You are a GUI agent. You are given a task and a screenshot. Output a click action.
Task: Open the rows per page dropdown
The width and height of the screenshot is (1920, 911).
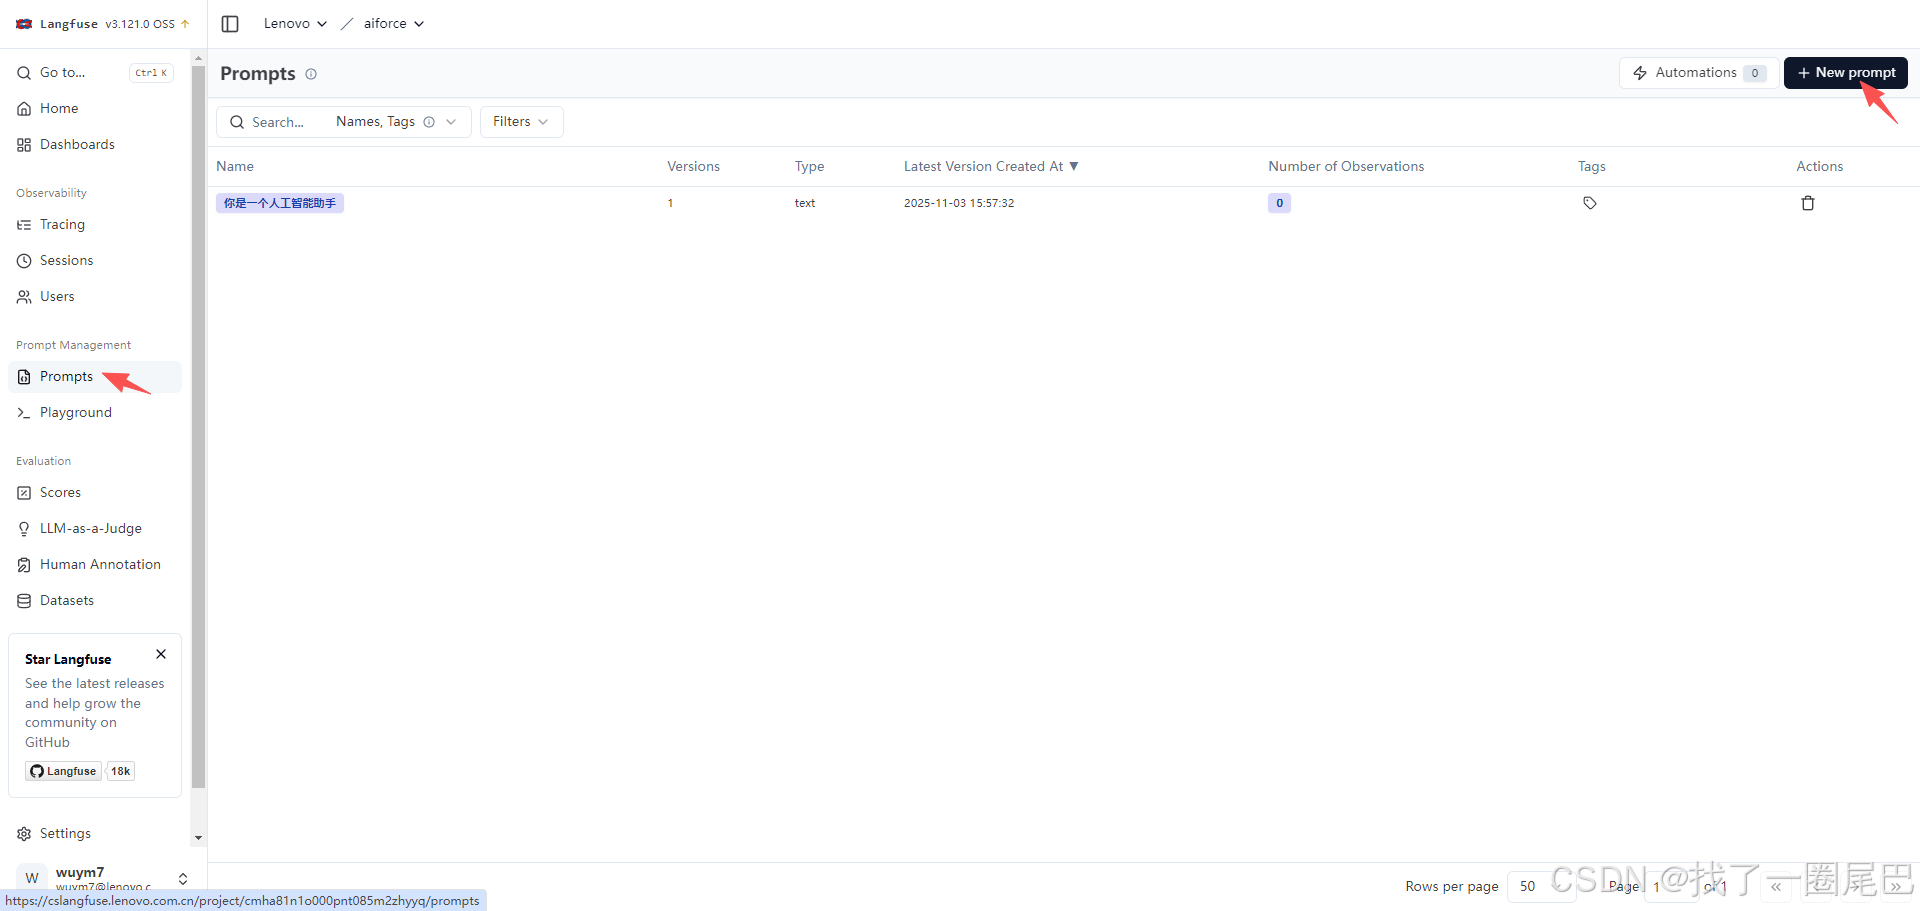point(1541,887)
